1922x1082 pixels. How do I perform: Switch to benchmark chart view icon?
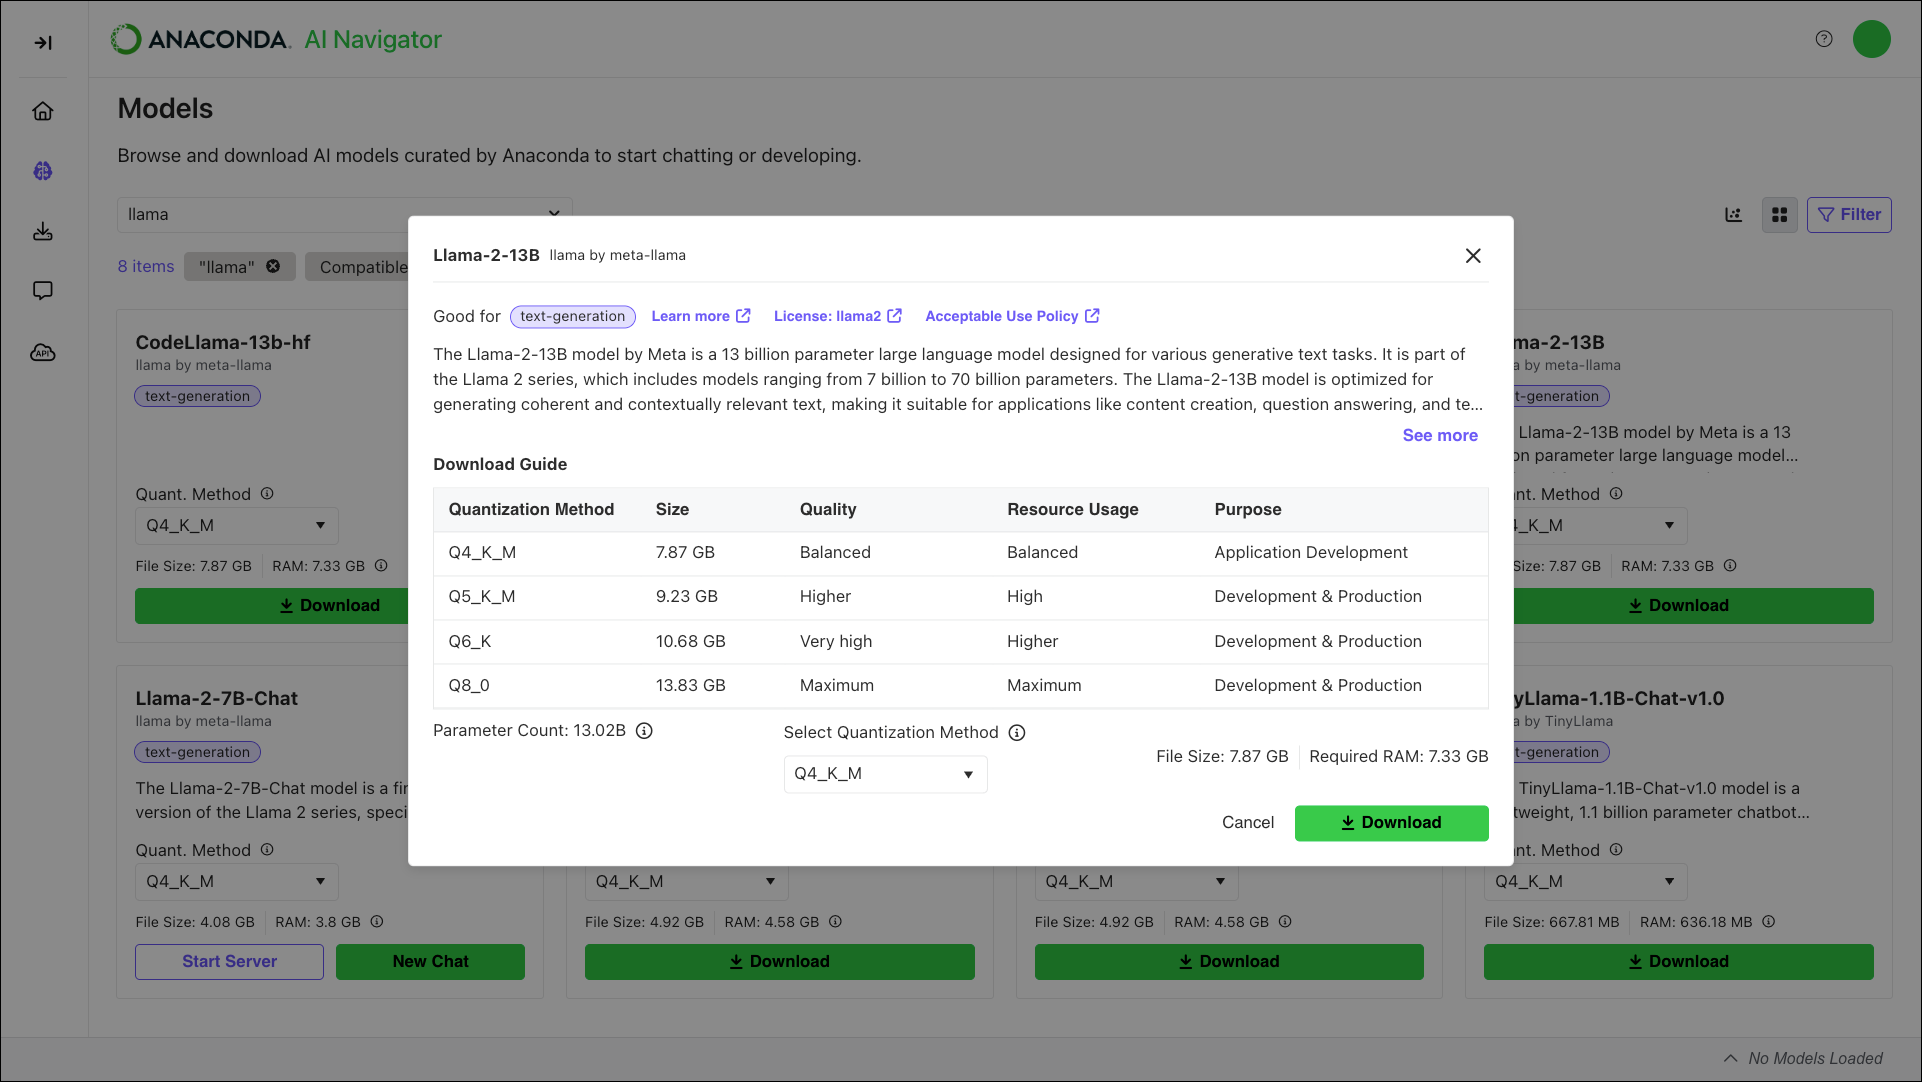click(x=1733, y=215)
